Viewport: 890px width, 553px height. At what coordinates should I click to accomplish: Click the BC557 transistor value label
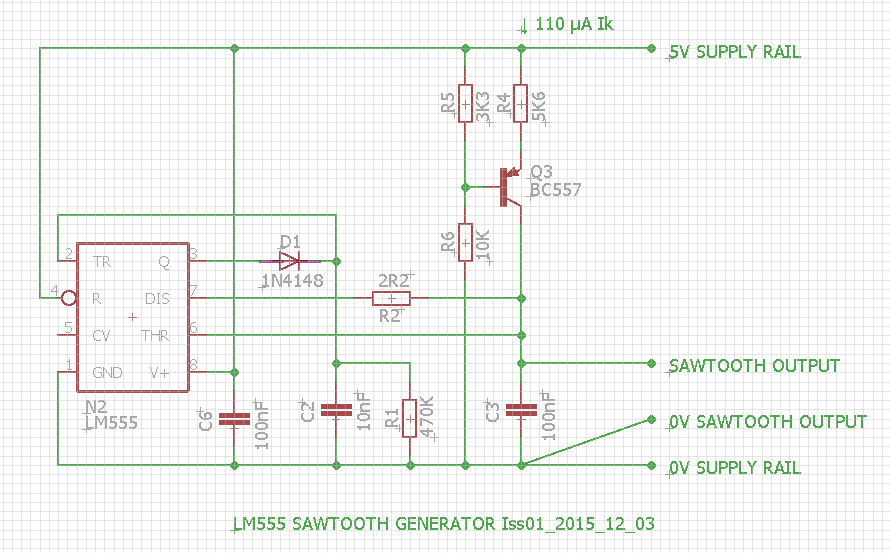click(556, 190)
